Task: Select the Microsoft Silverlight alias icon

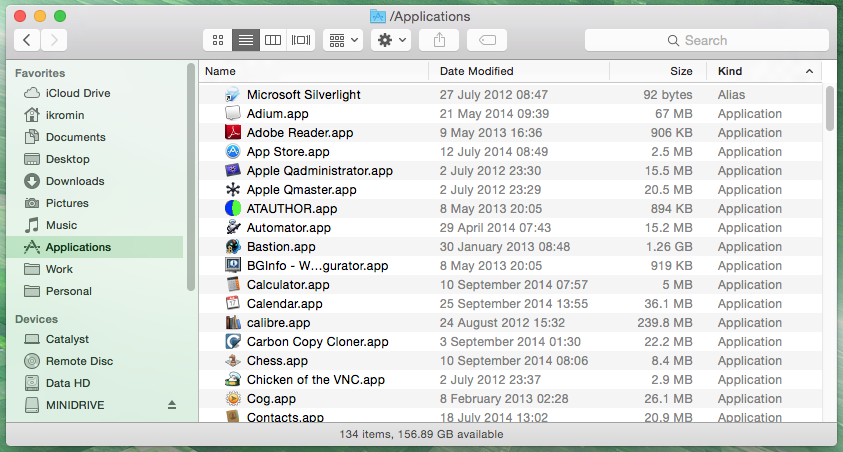Action: [233, 95]
